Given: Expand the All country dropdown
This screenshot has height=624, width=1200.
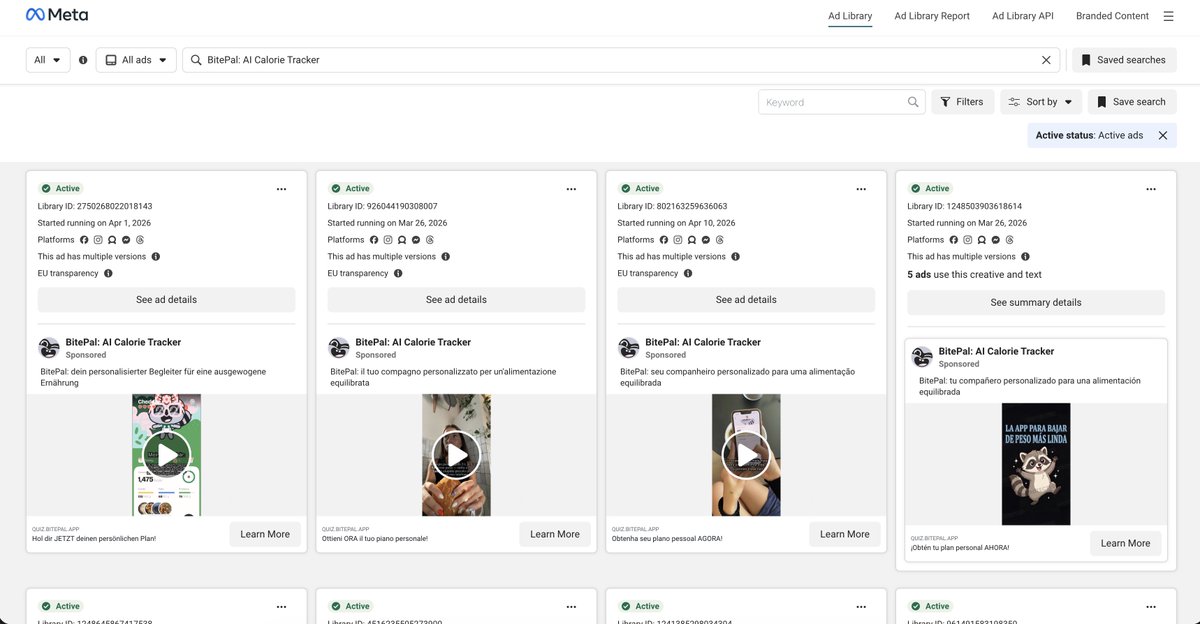Looking at the screenshot, I should click(48, 60).
